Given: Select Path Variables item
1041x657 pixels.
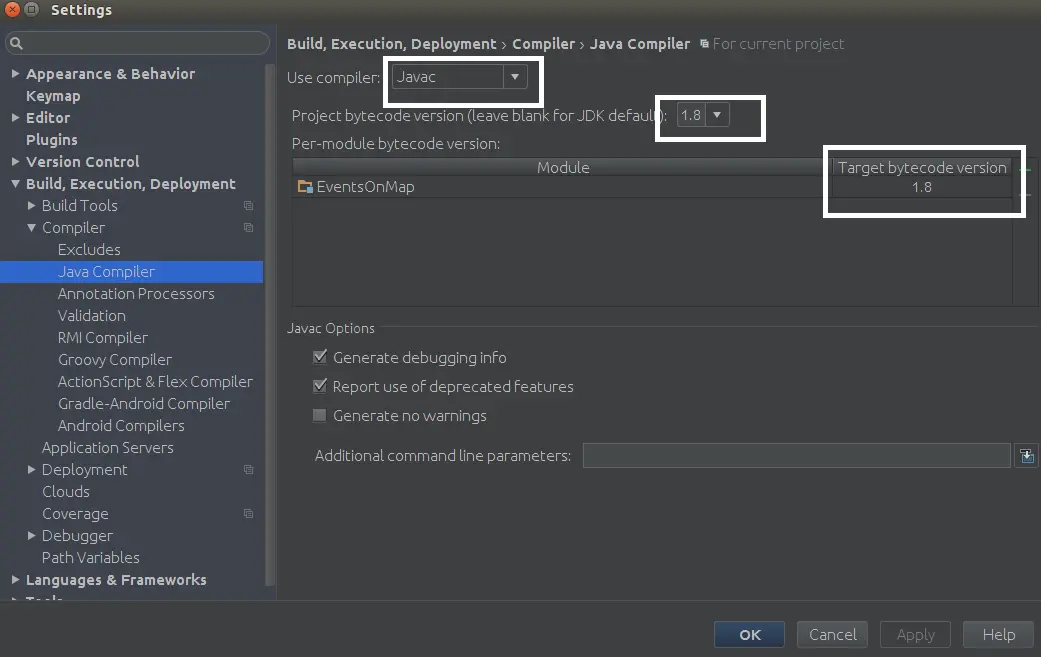Looking at the screenshot, I should click(x=91, y=557).
